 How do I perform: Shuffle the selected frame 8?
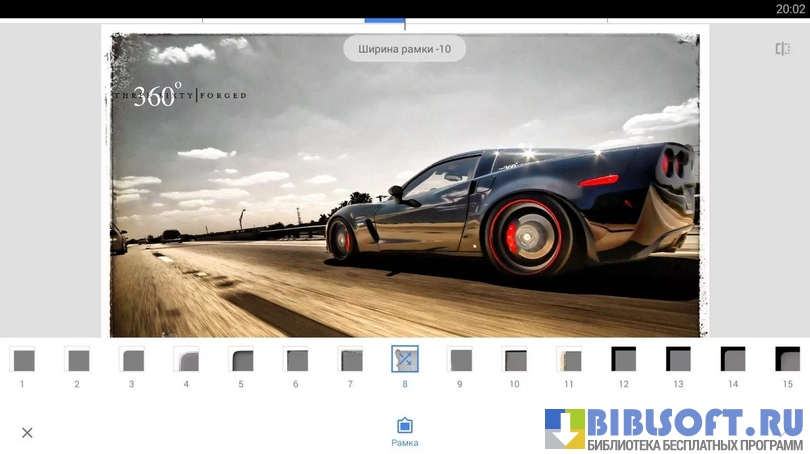pos(405,359)
